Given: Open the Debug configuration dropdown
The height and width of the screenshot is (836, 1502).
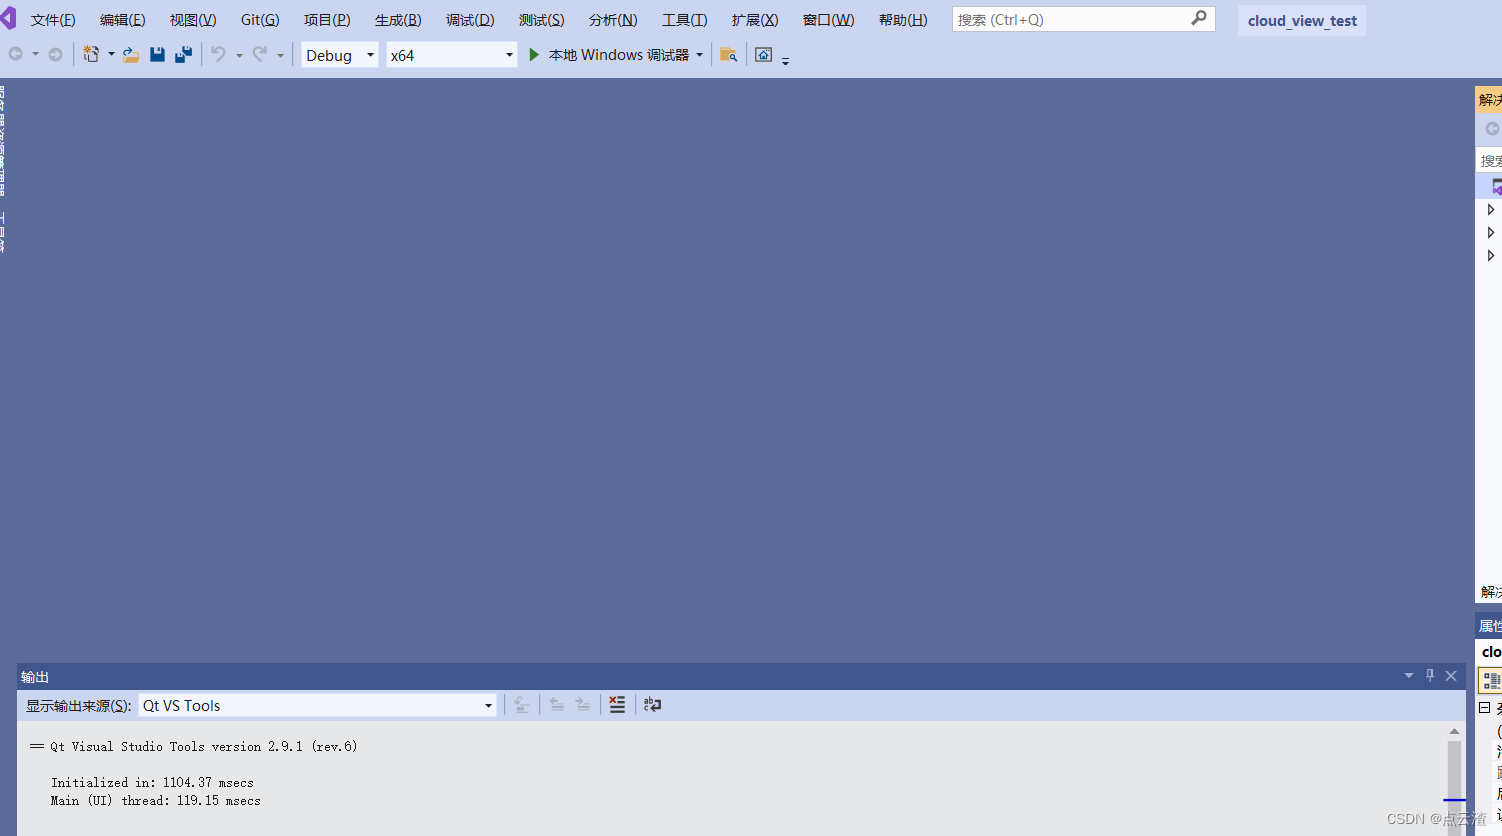Looking at the screenshot, I should click(x=340, y=55).
